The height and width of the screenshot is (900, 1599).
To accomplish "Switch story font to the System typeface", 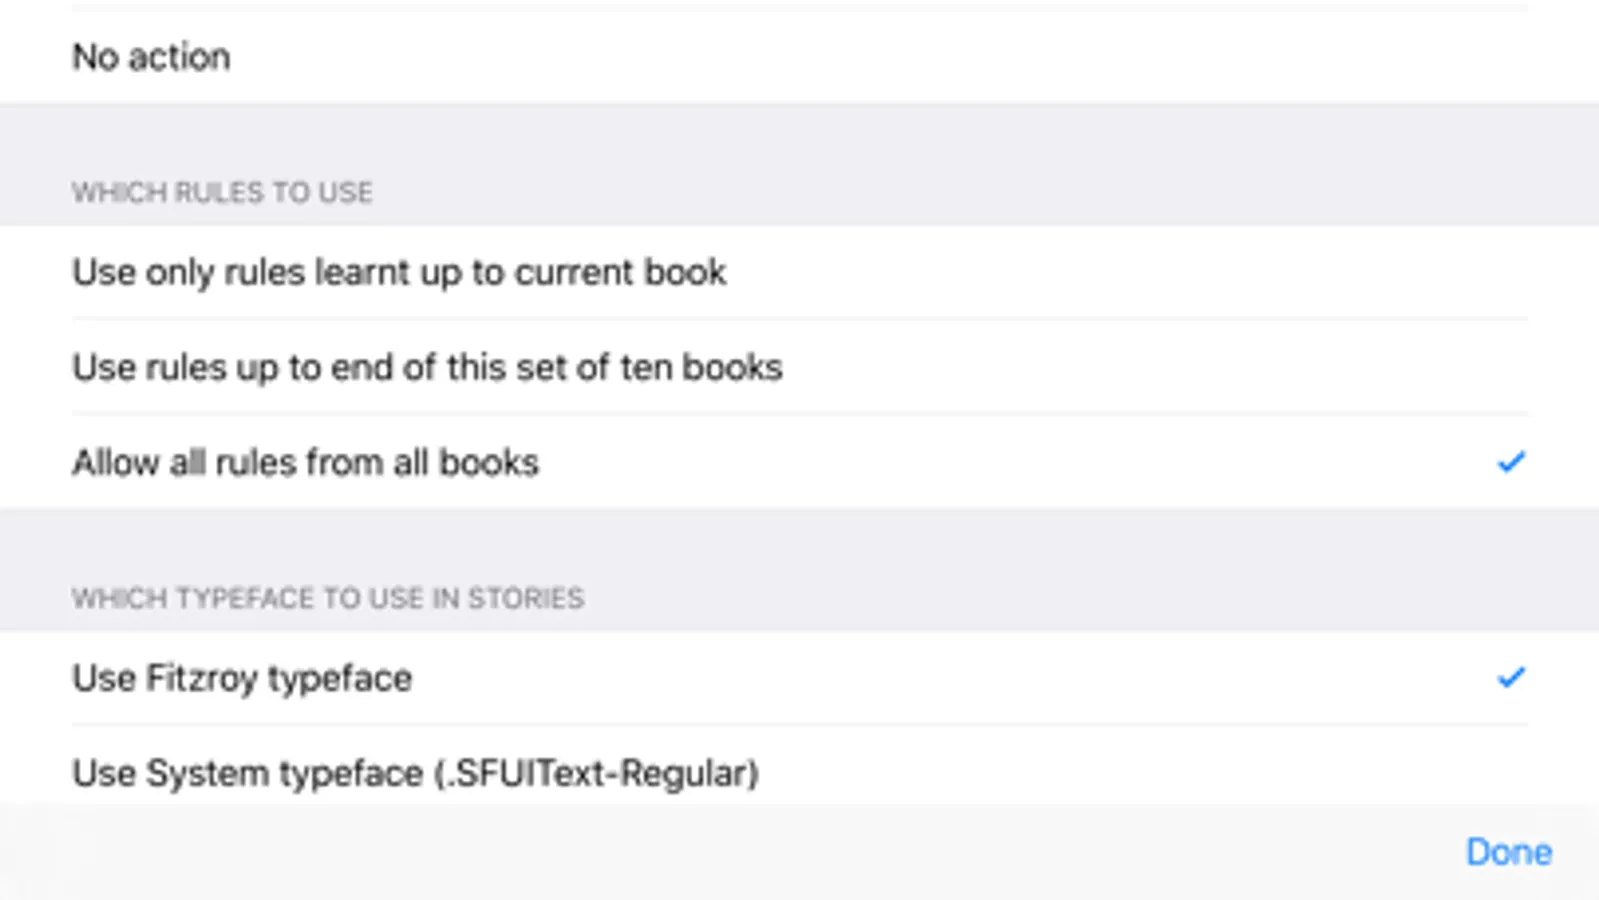I will coord(415,773).
